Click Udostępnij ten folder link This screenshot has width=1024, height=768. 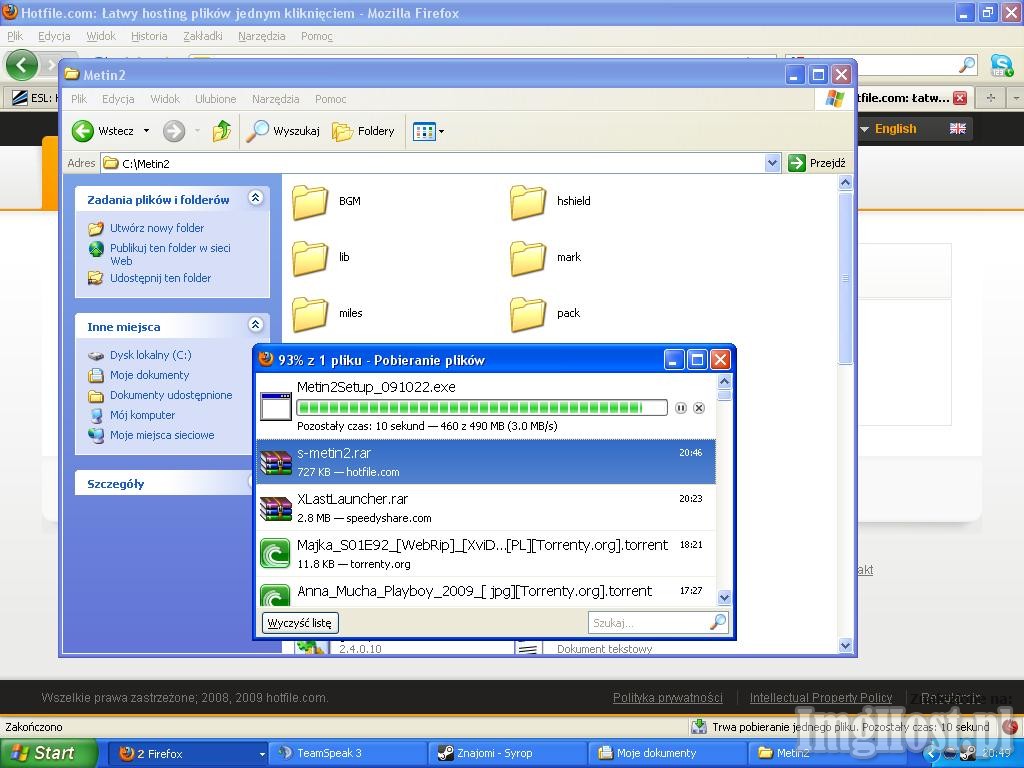pos(161,278)
